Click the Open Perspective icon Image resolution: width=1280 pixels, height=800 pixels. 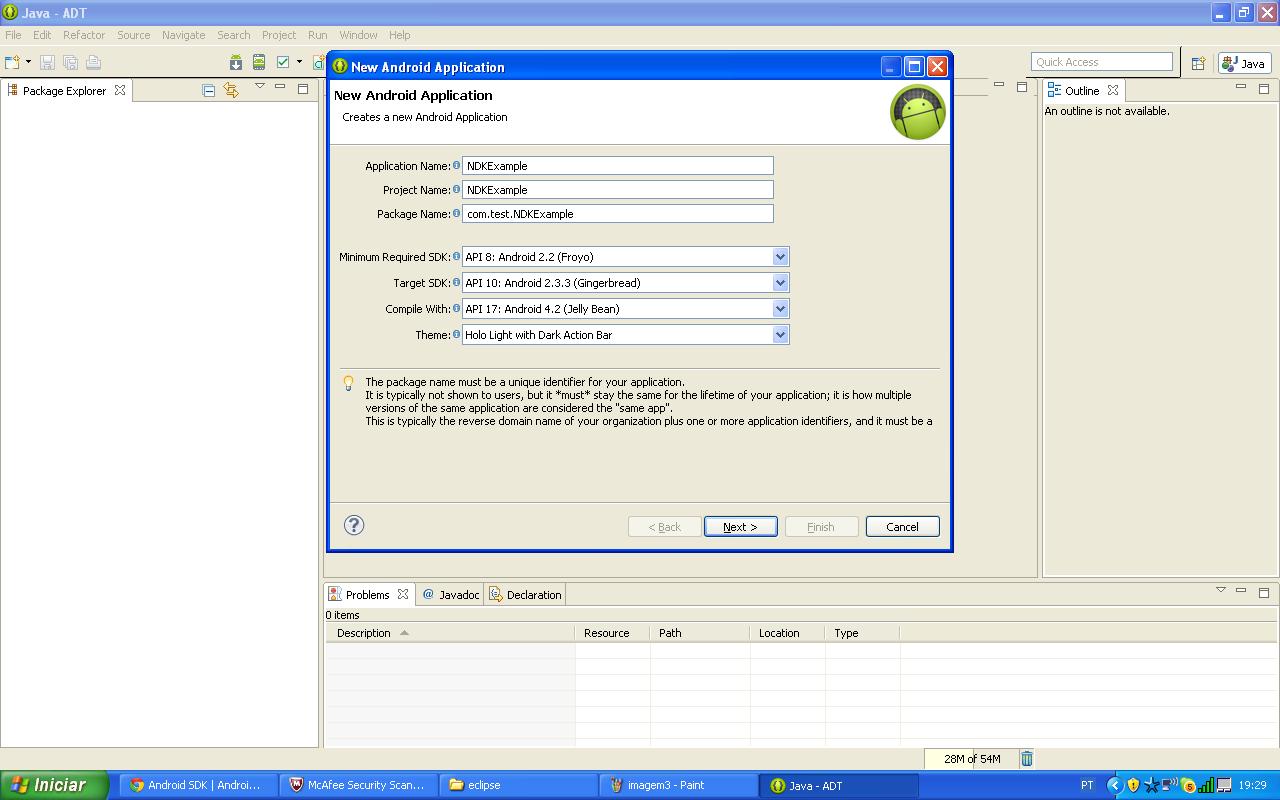(x=1198, y=63)
